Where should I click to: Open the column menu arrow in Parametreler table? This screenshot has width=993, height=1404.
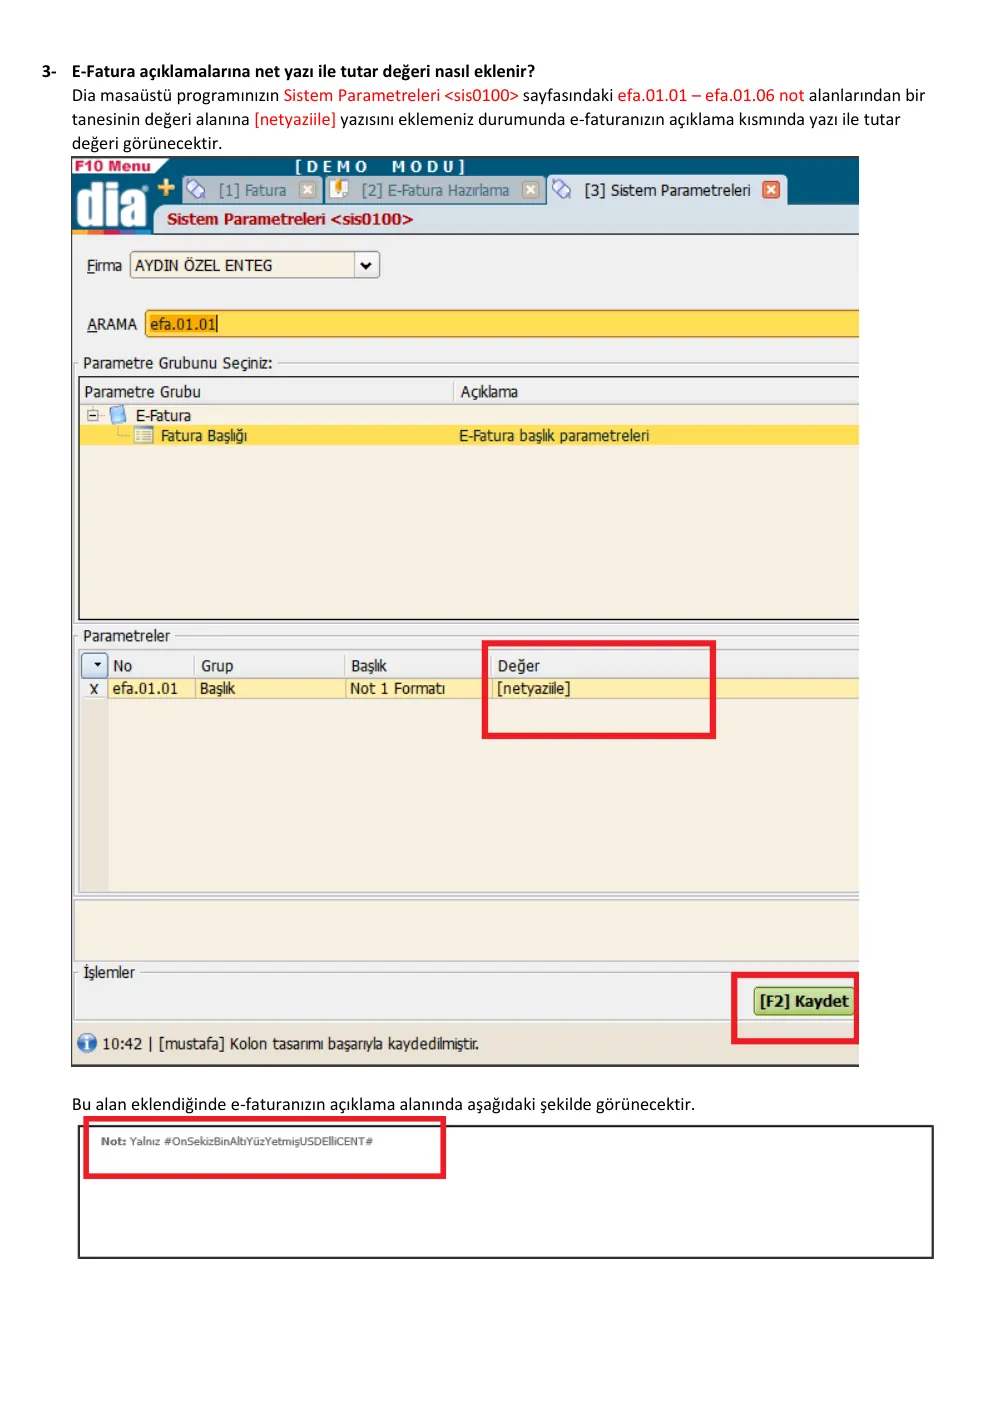click(x=94, y=665)
